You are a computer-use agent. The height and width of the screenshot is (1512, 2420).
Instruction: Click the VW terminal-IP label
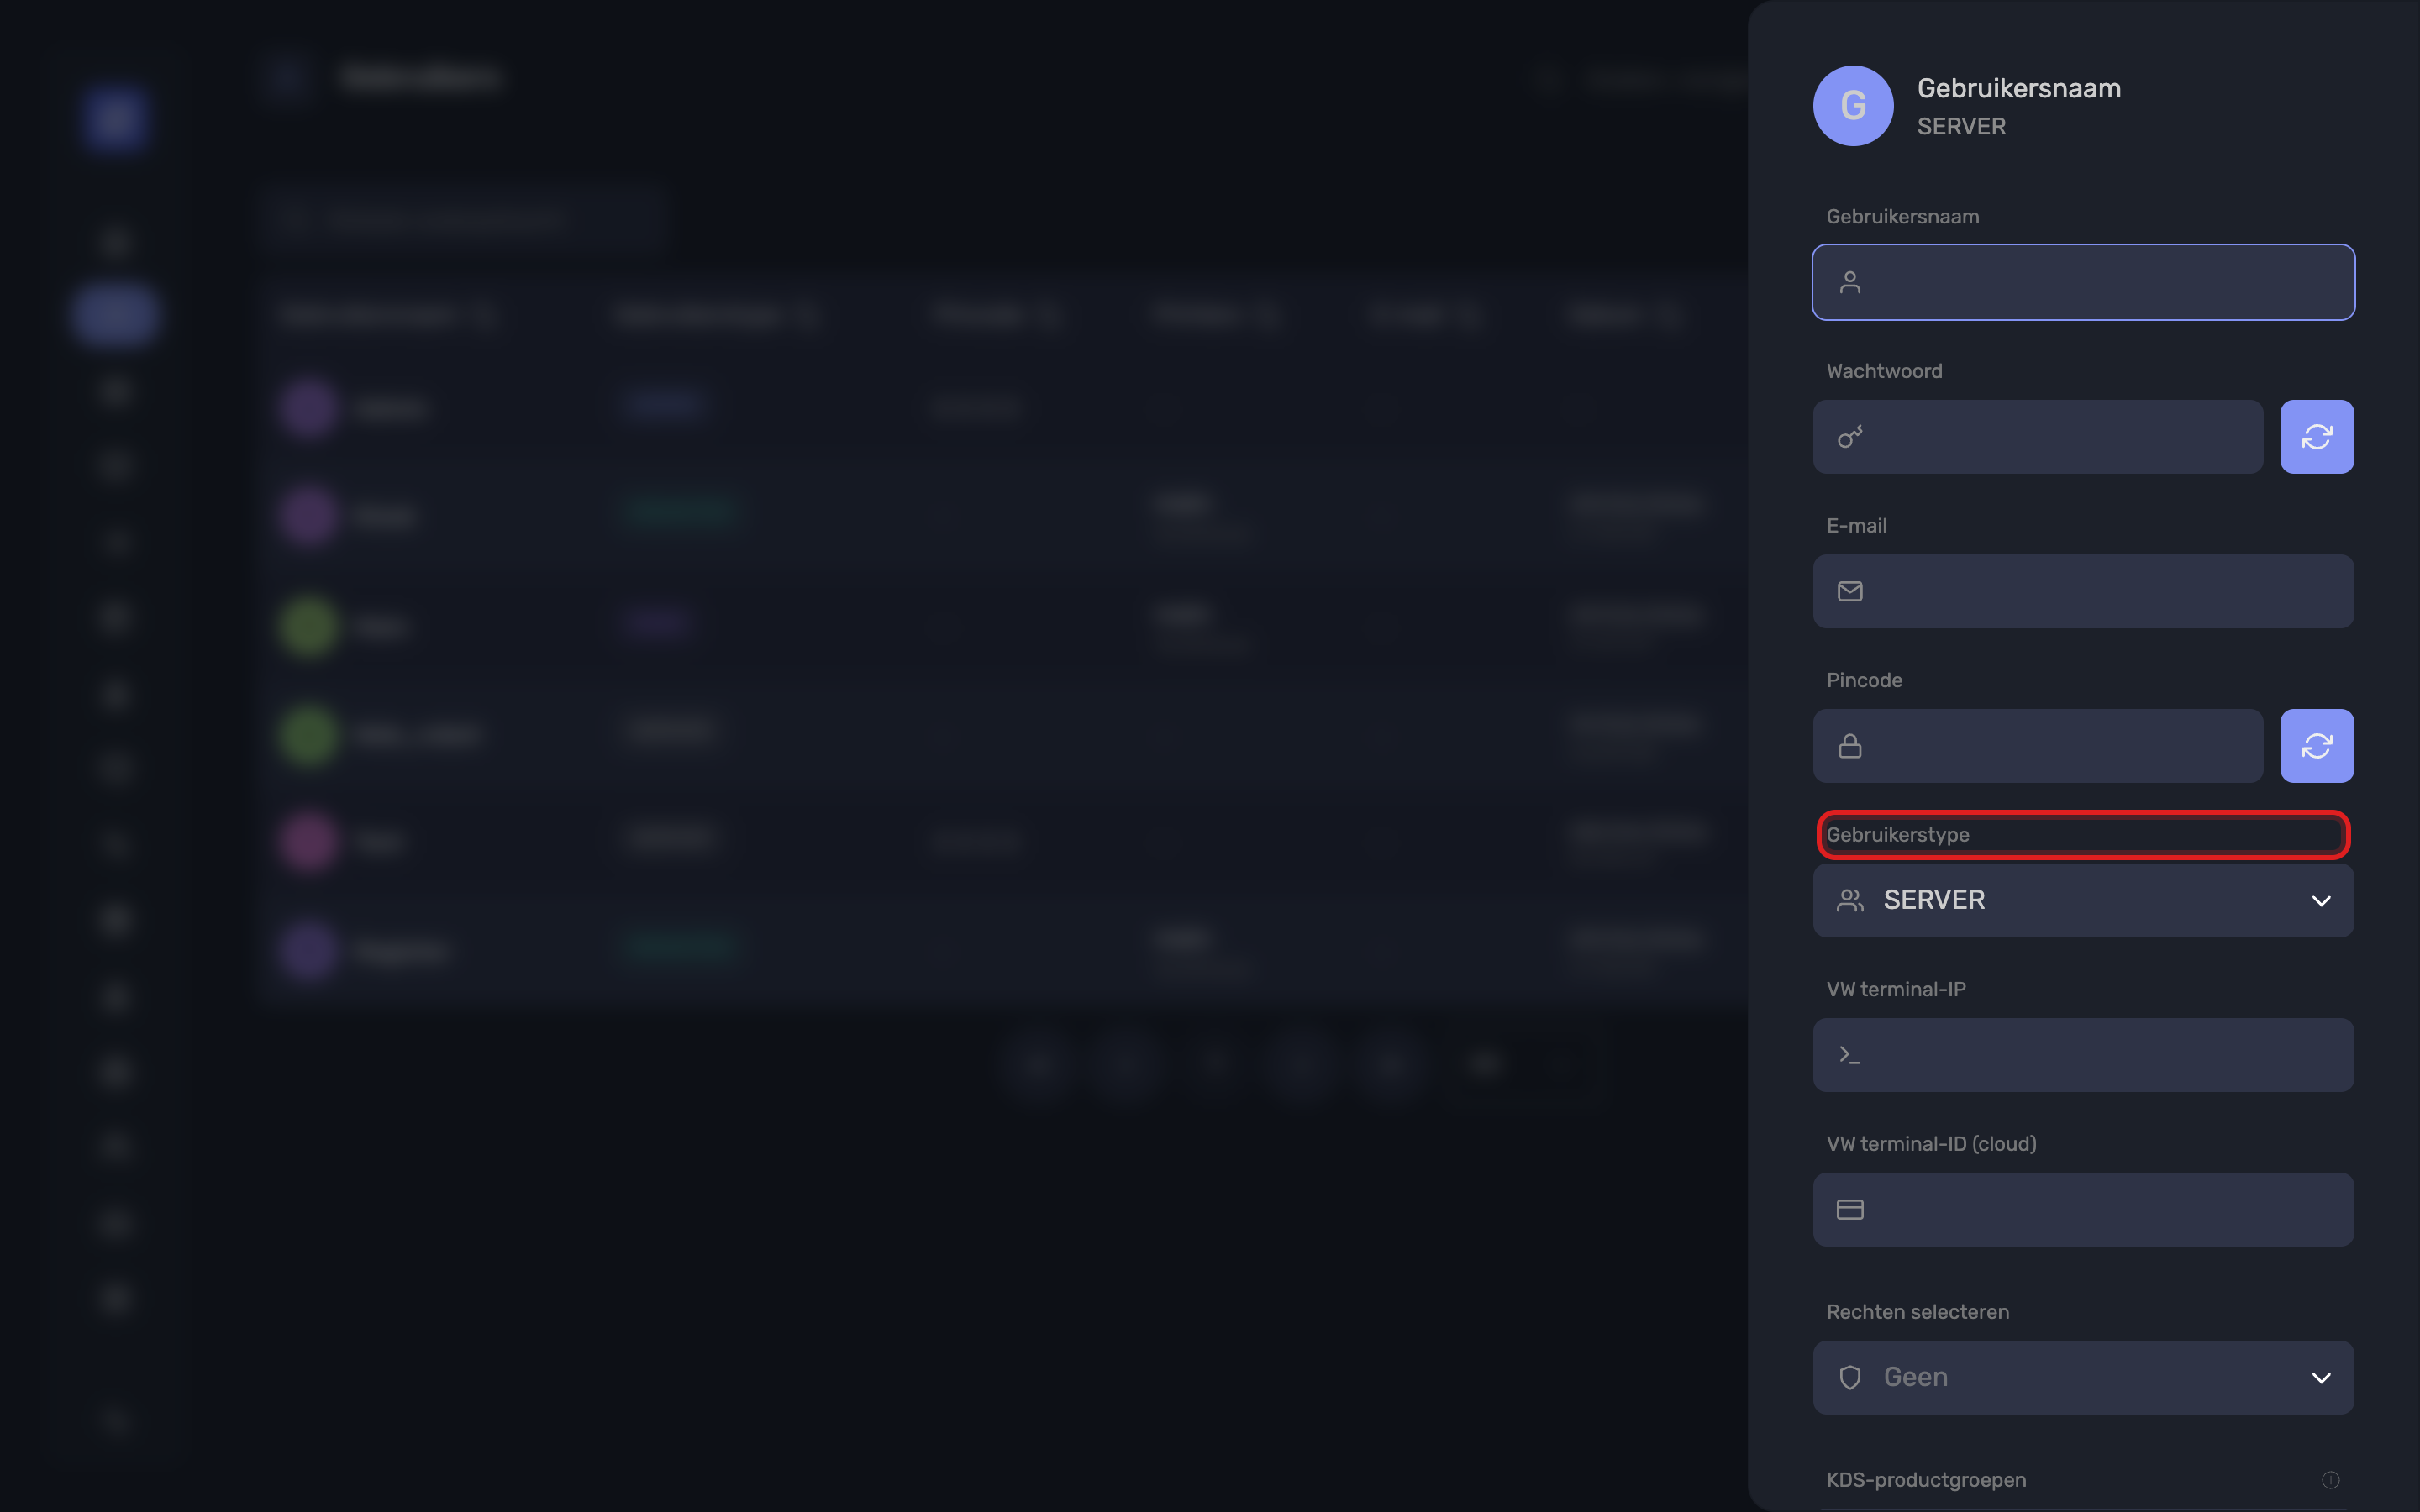tap(1896, 989)
